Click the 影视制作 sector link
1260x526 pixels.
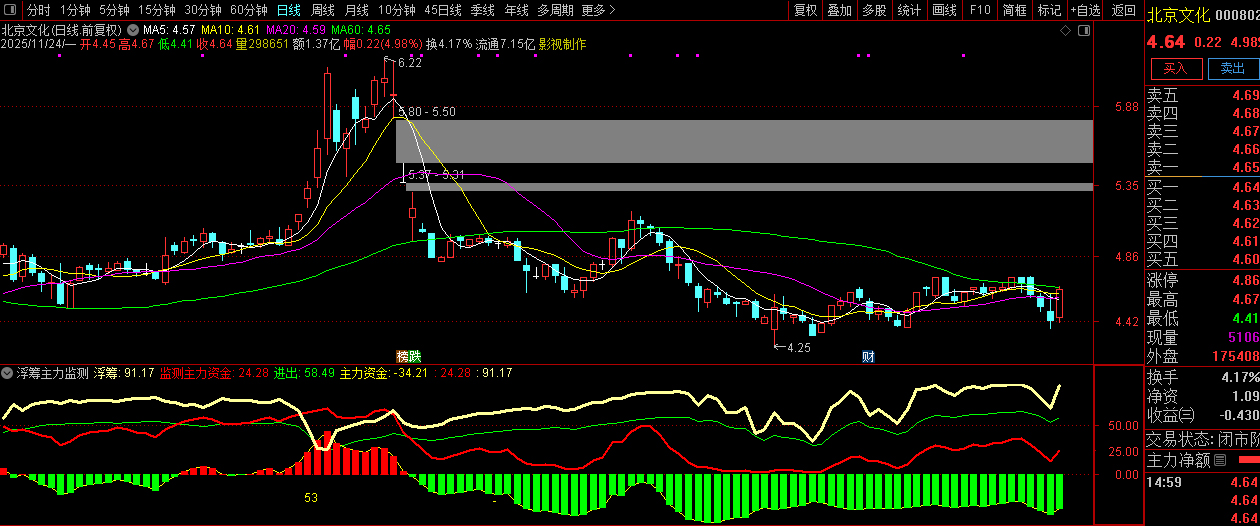562,44
